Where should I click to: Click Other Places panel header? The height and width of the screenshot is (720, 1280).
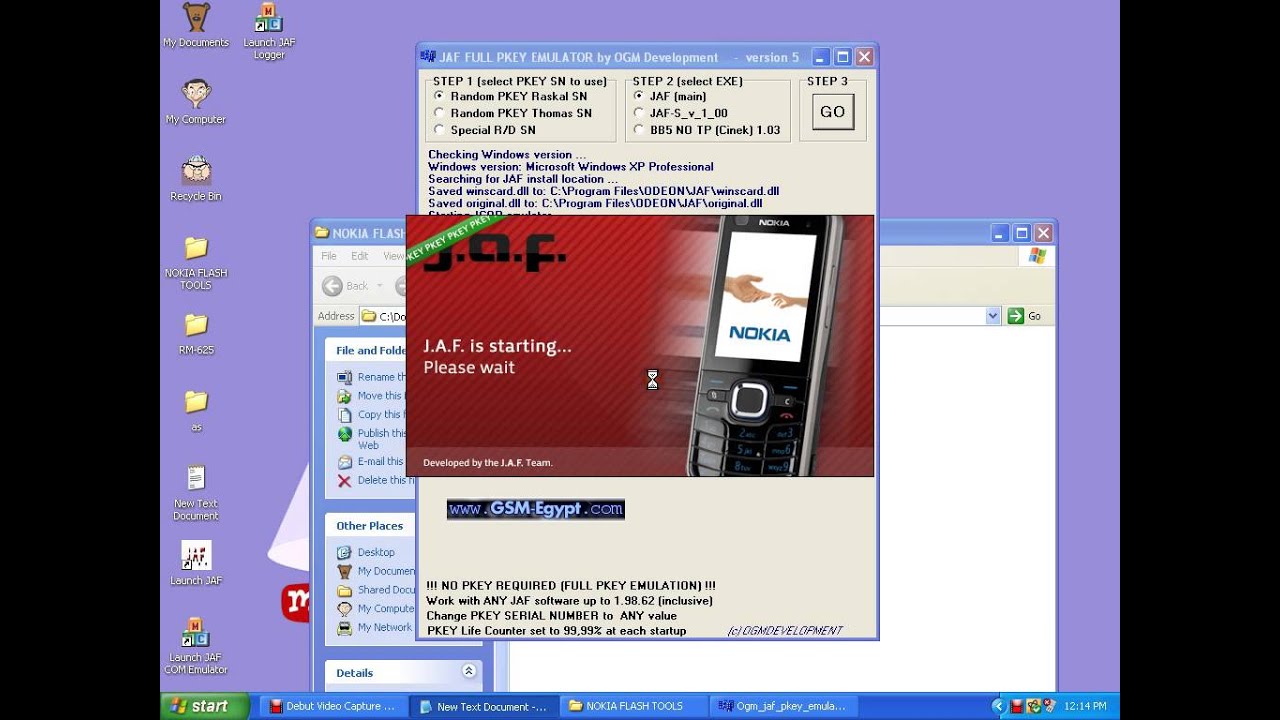[404, 525]
